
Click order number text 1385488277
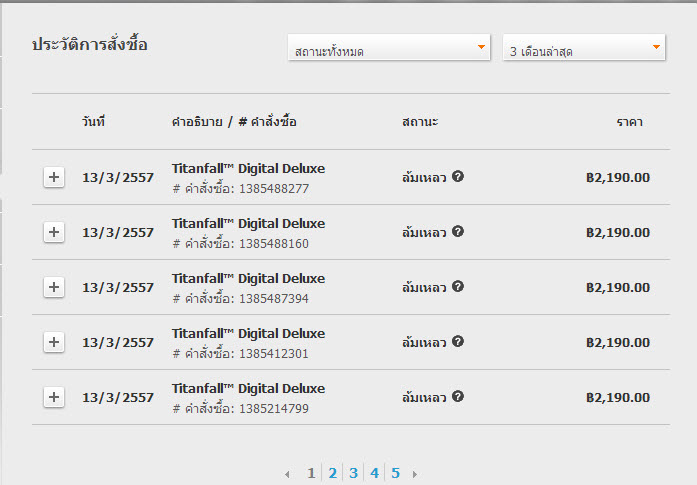click(x=274, y=189)
